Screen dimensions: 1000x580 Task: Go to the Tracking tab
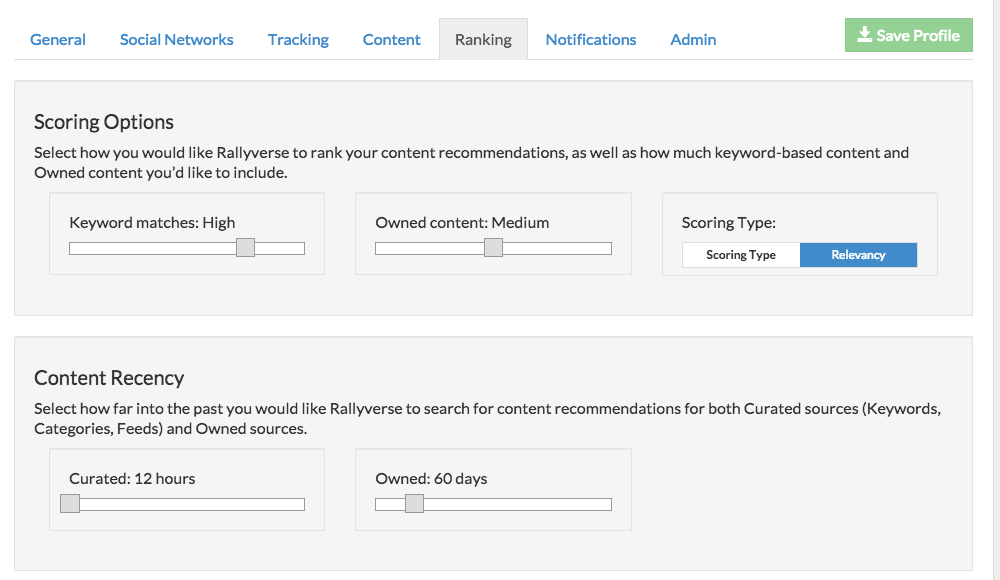click(x=298, y=40)
